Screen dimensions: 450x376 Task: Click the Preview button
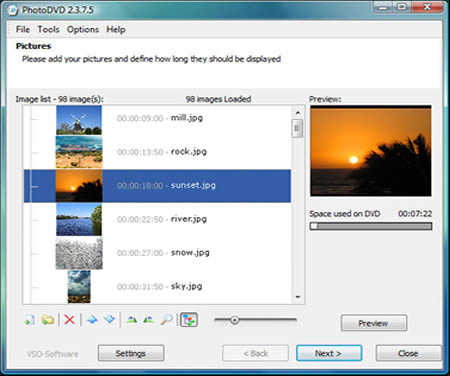[x=373, y=323]
